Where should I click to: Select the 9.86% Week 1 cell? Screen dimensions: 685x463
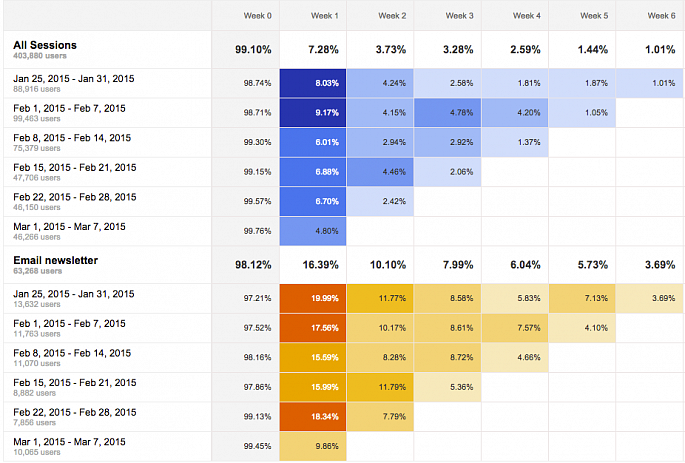(x=313, y=444)
